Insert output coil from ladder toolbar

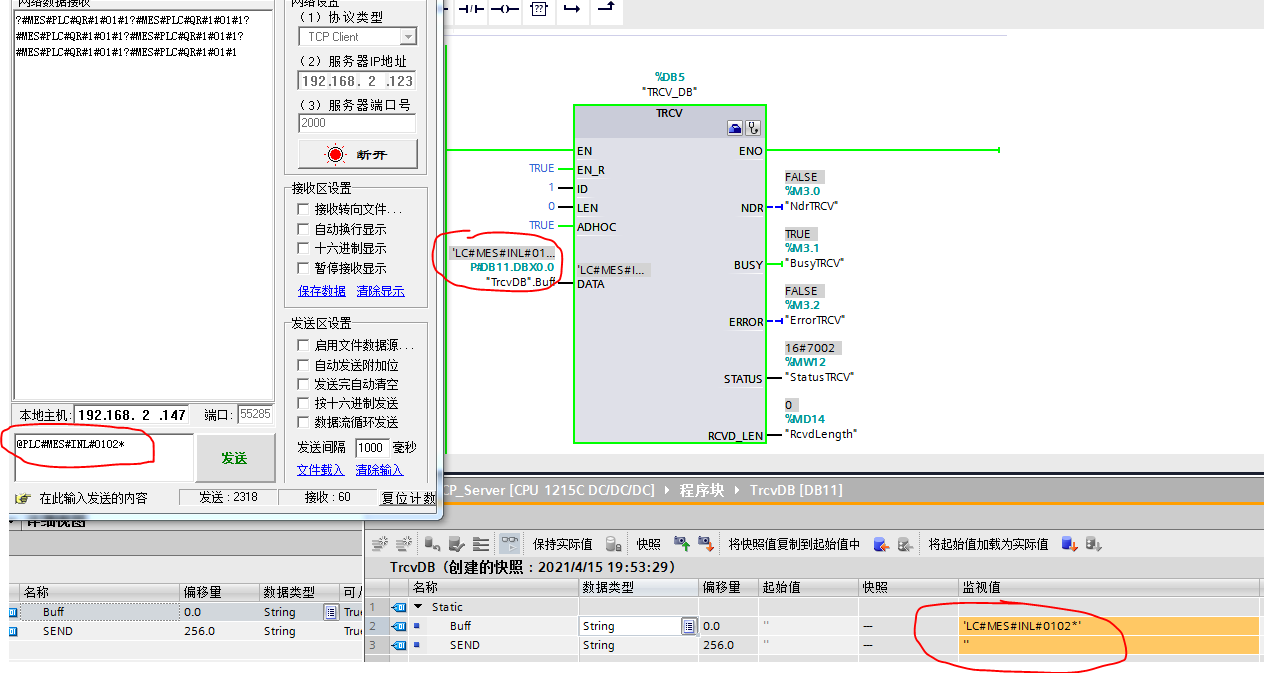pyautogui.click(x=505, y=9)
